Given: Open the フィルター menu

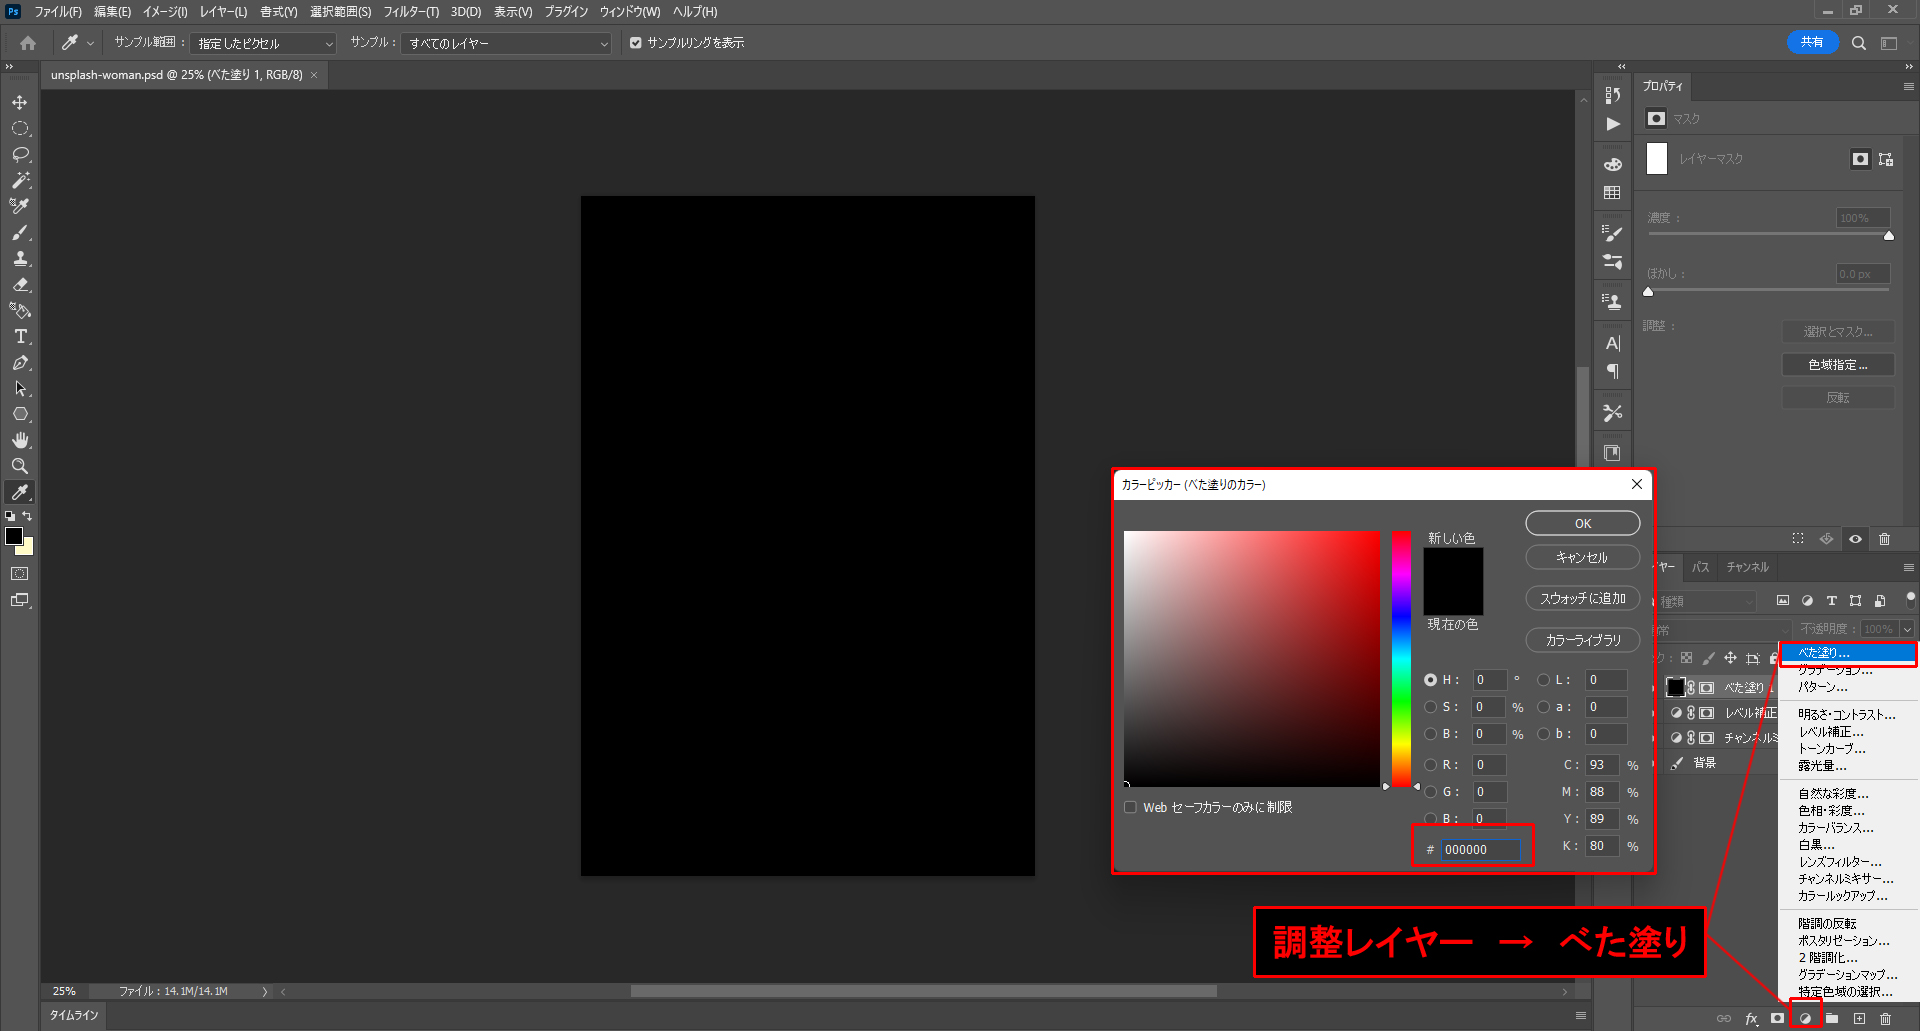Looking at the screenshot, I should (411, 12).
